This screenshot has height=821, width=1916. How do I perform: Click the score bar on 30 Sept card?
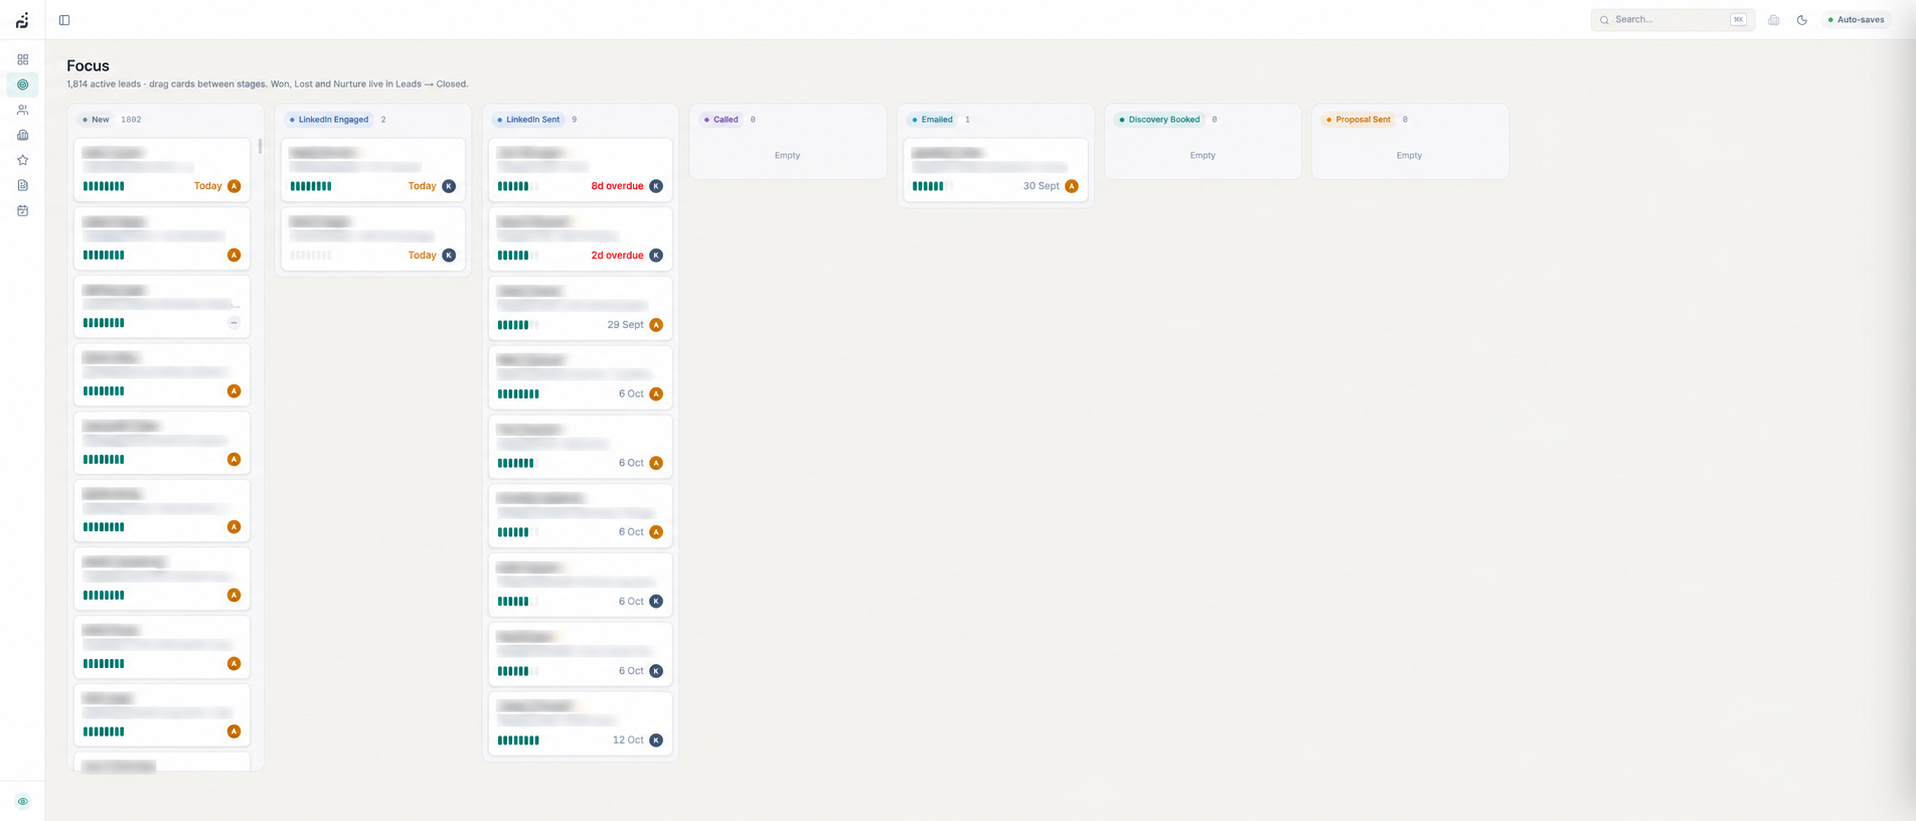(933, 186)
